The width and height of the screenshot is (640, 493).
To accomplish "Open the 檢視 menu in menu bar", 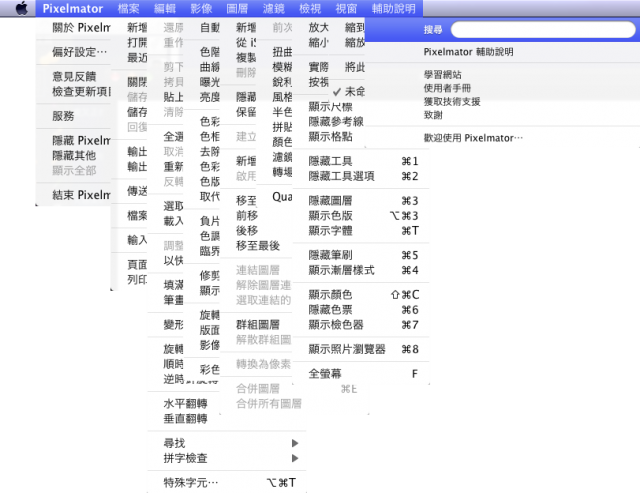I will point(310,9).
